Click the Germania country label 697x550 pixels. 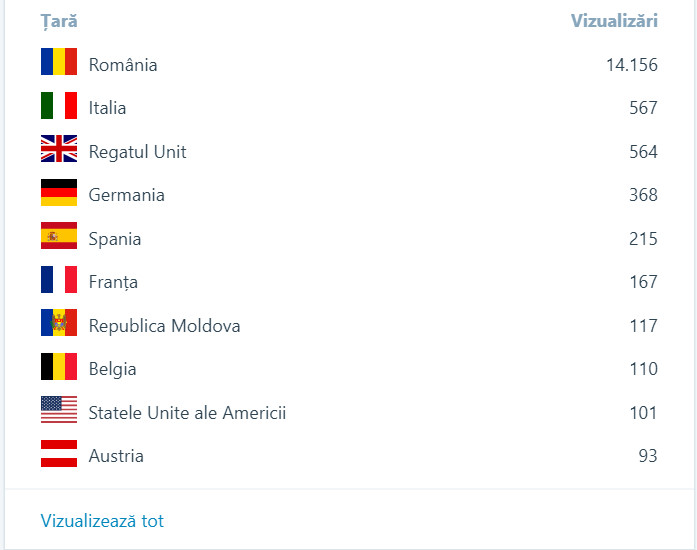(126, 195)
